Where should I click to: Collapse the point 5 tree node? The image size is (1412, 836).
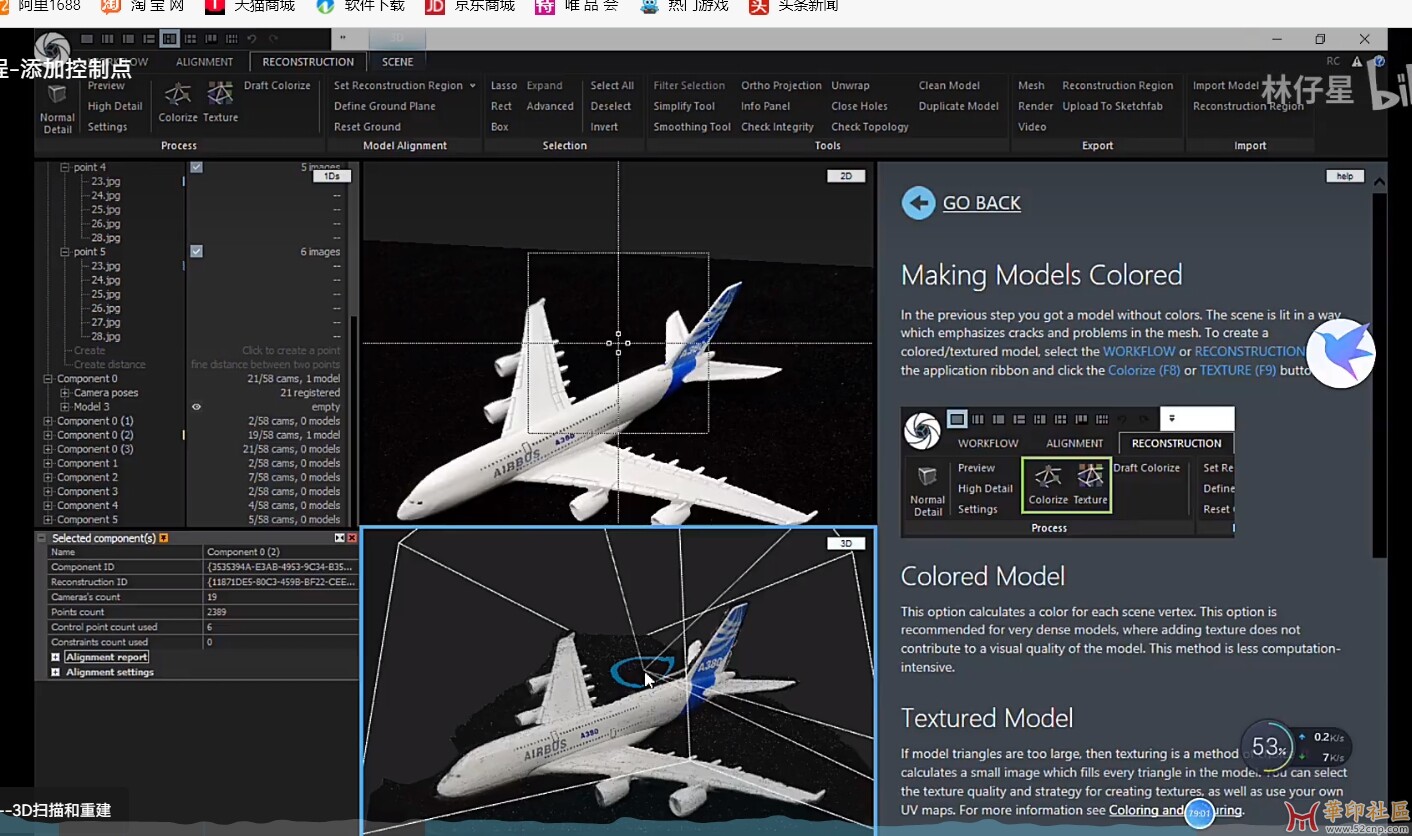(x=64, y=252)
